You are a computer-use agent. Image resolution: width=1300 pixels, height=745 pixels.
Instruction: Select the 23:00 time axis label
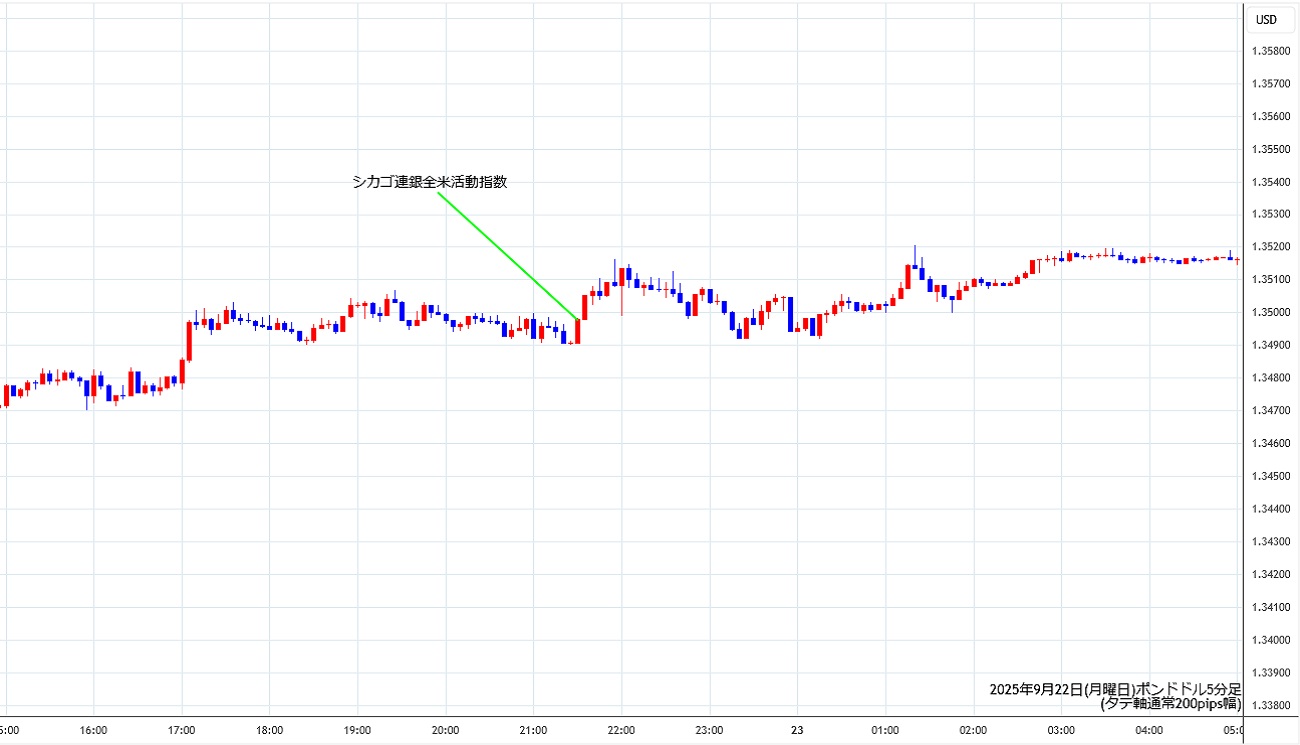[709, 730]
